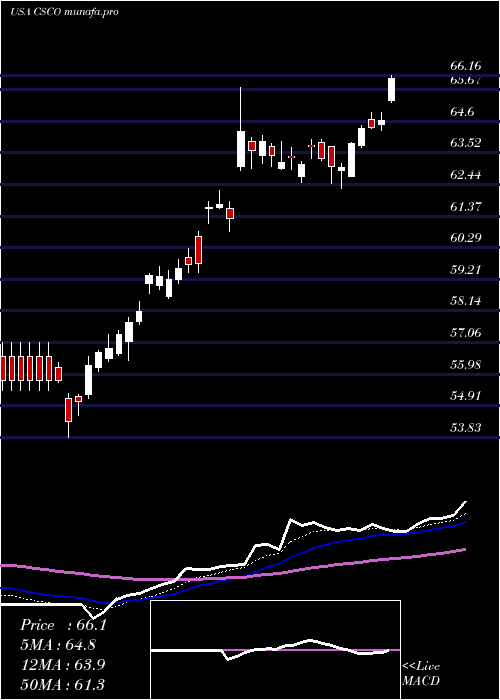The width and height of the screenshot is (500, 700).
Task: Click the 58.14 price level label
Action: point(466,301)
